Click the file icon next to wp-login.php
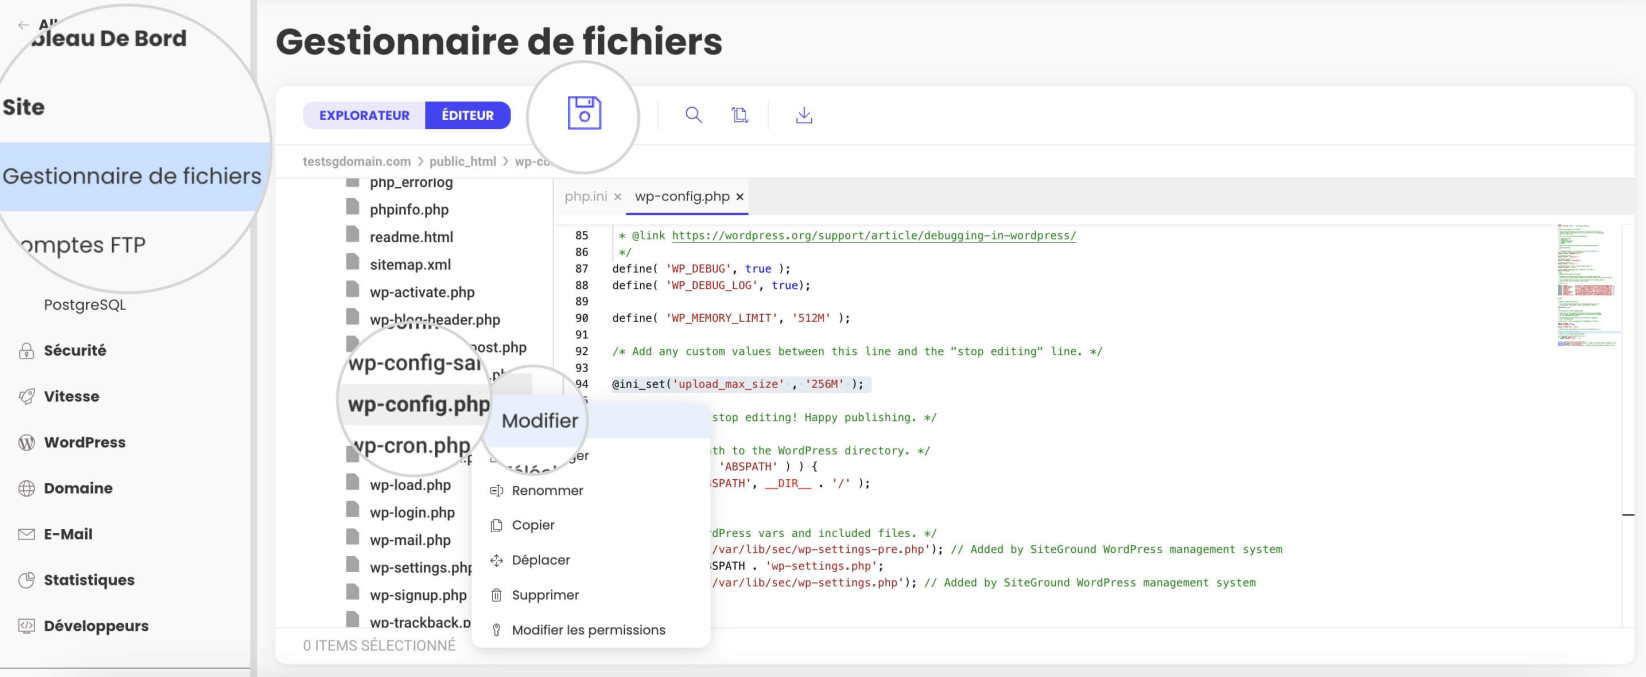The width and height of the screenshot is (1646, 677). (x=352, y=510)
